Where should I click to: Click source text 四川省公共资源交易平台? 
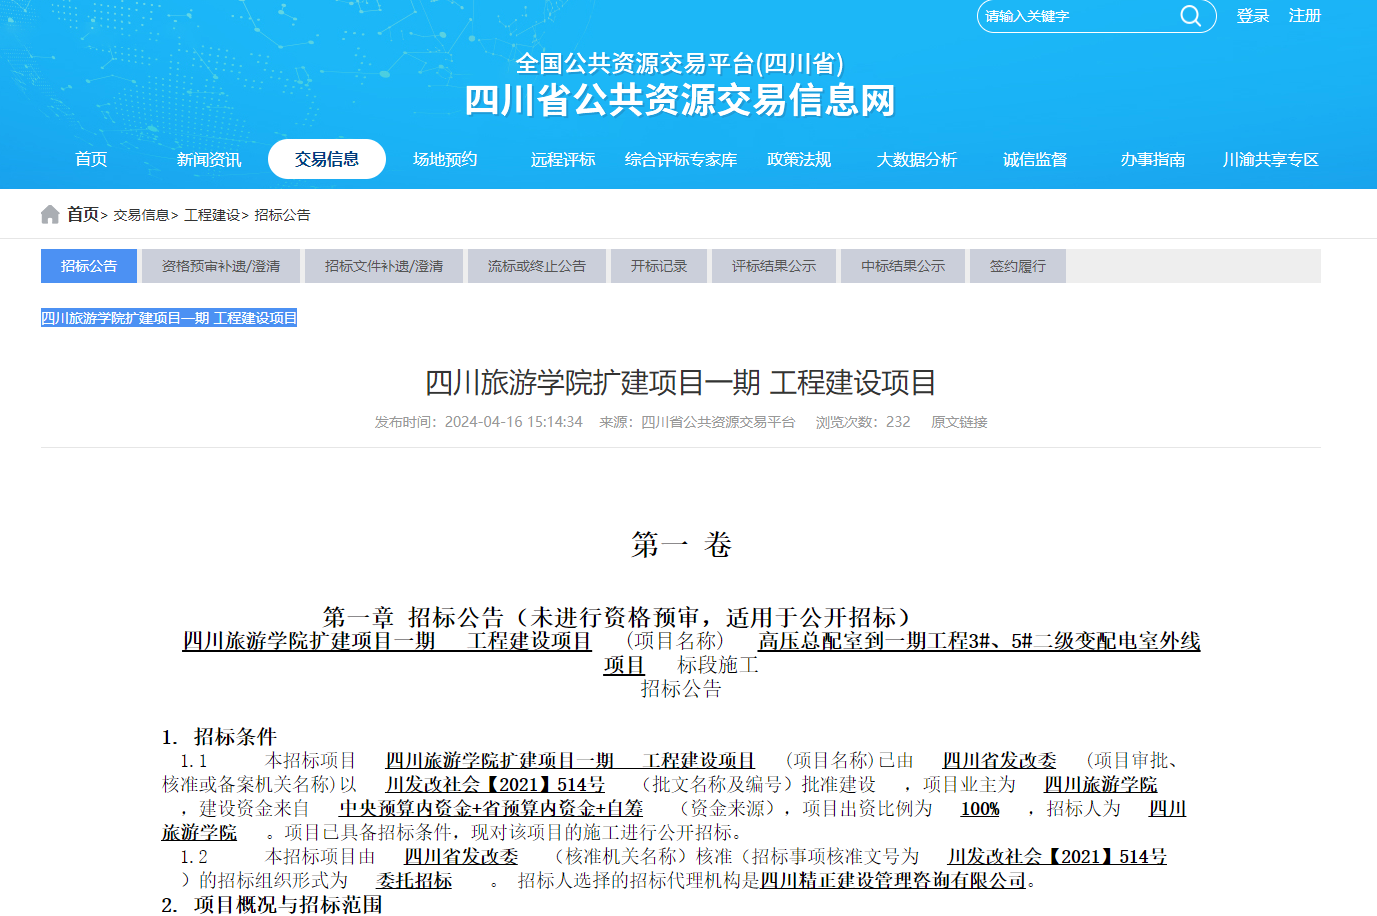718,422
